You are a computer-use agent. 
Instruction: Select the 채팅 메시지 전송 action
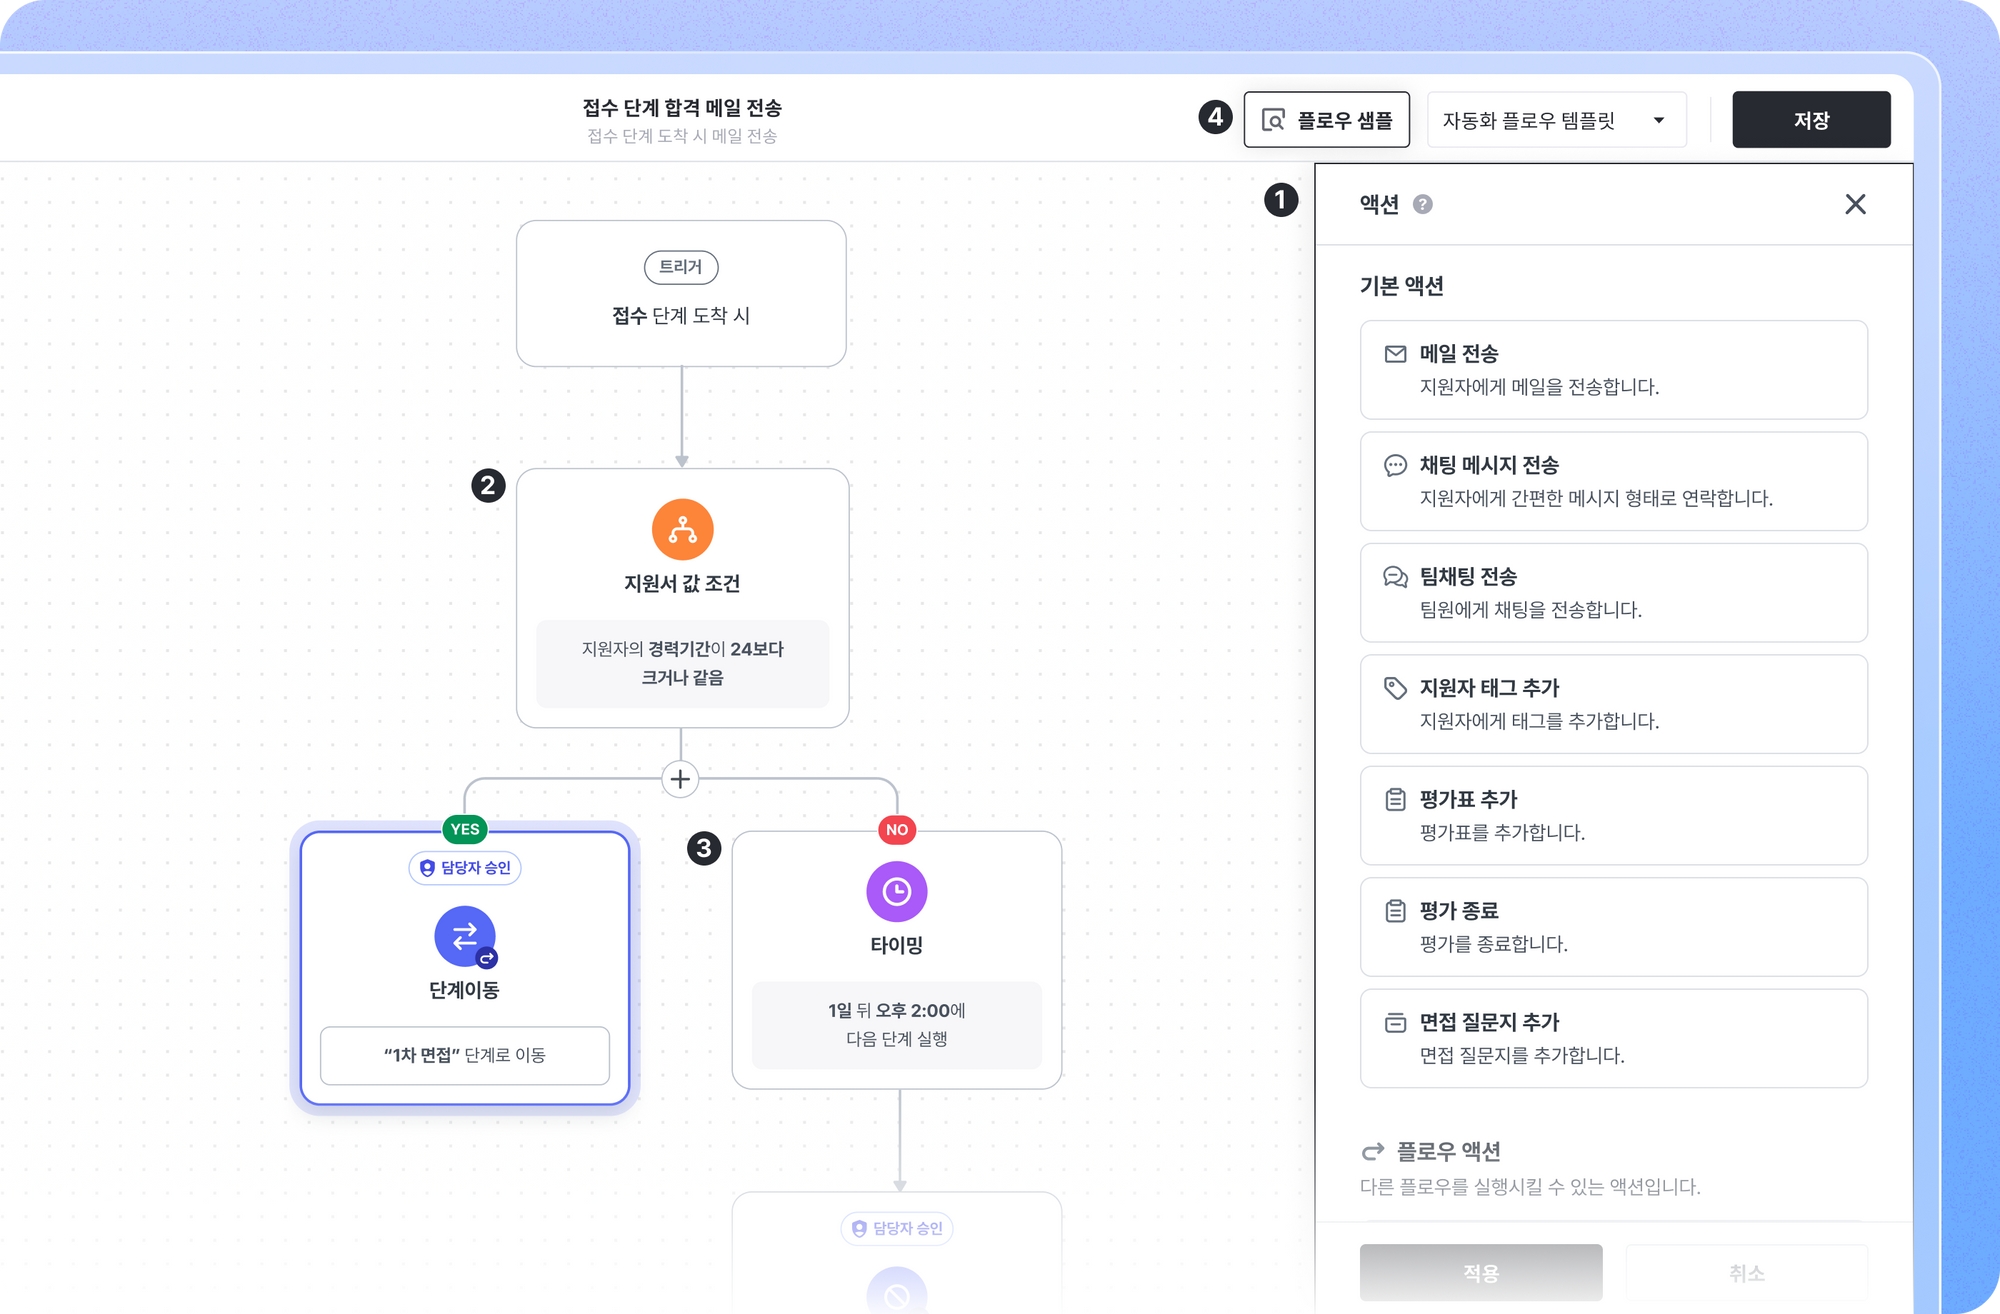(1612, 481)
